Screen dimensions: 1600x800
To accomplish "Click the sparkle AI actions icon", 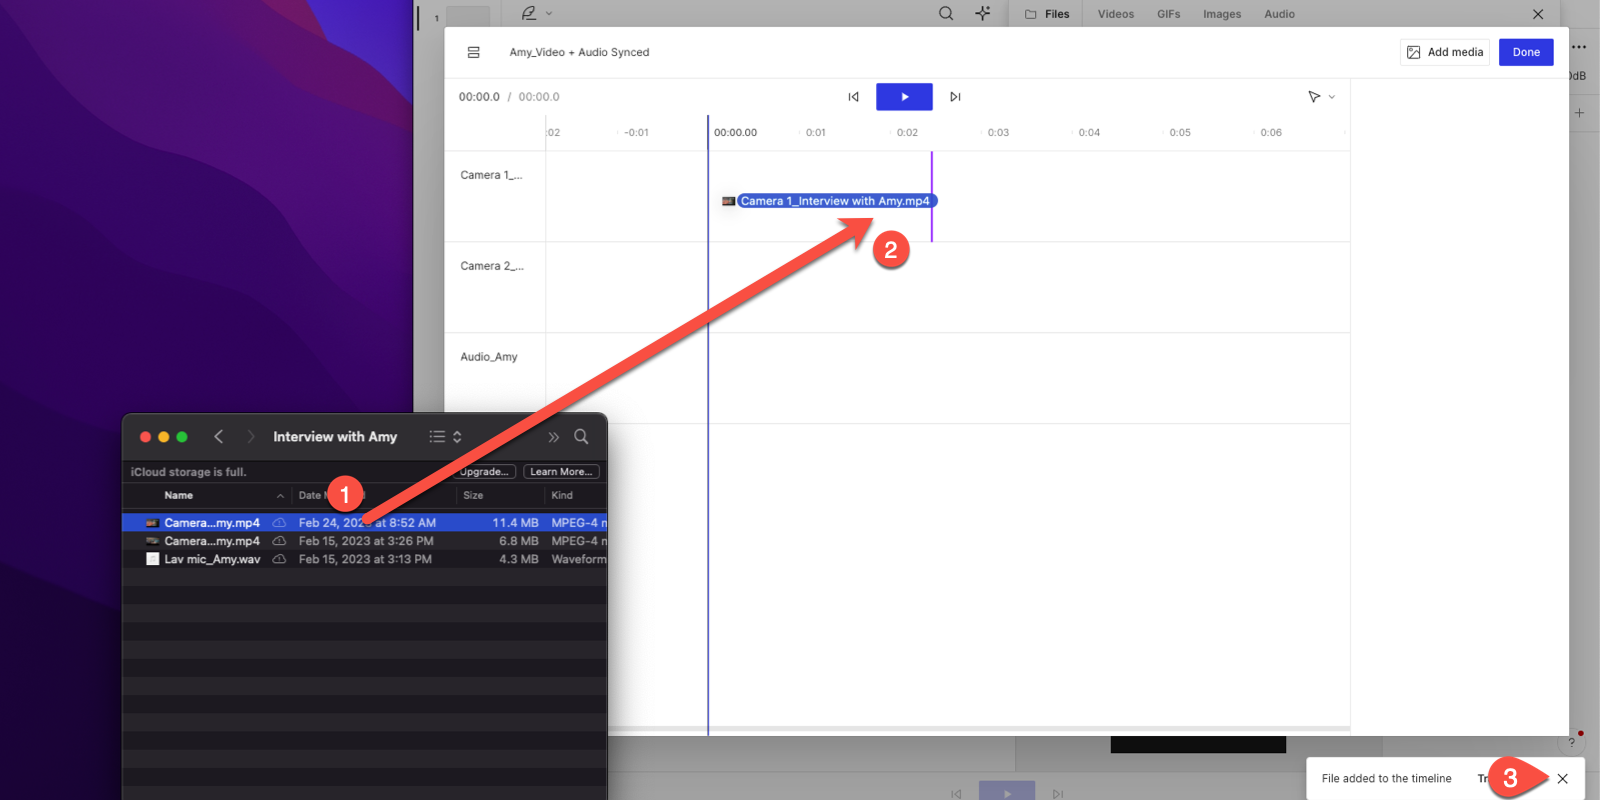I will (x=983, y=13).
